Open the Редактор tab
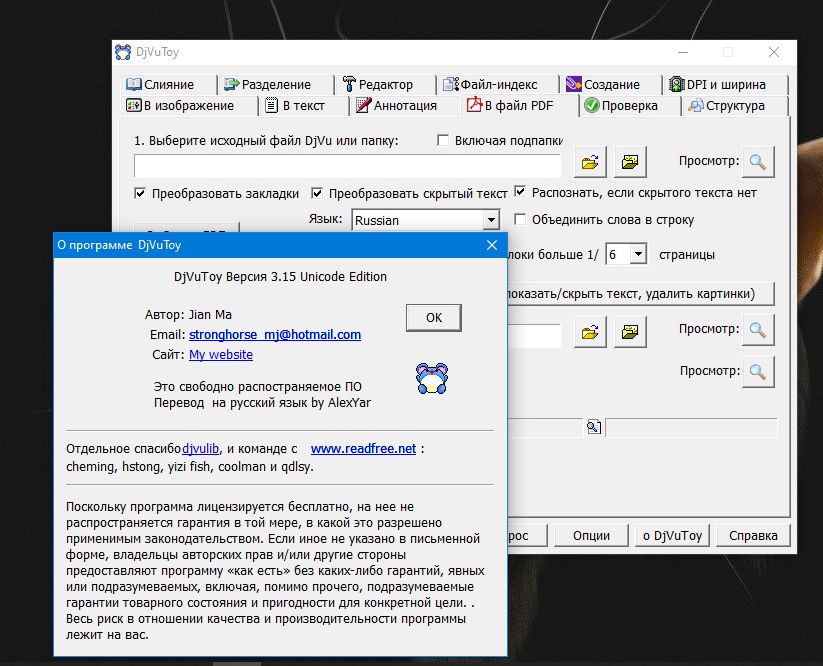 coord(385,84)
